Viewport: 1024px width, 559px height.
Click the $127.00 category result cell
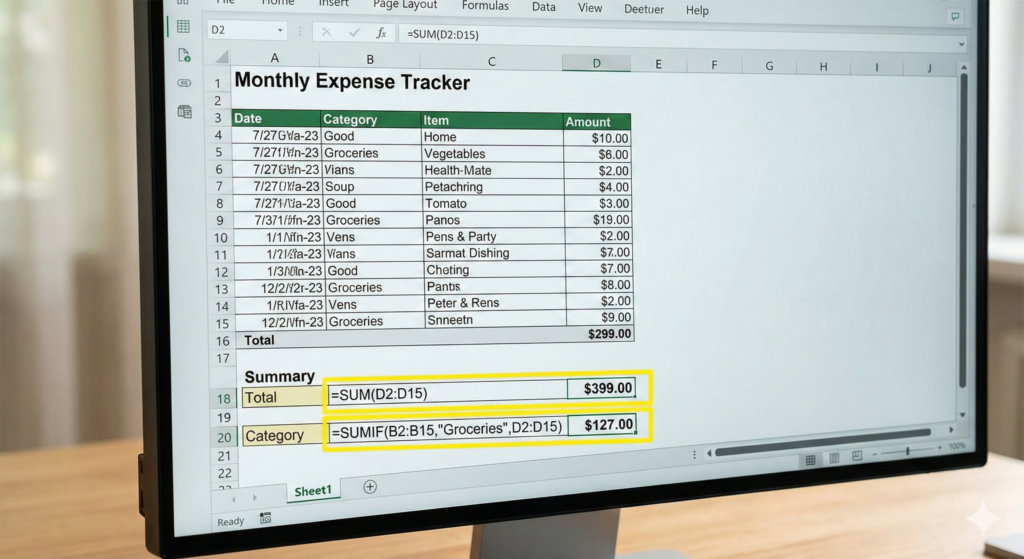(x=601, y=425)
